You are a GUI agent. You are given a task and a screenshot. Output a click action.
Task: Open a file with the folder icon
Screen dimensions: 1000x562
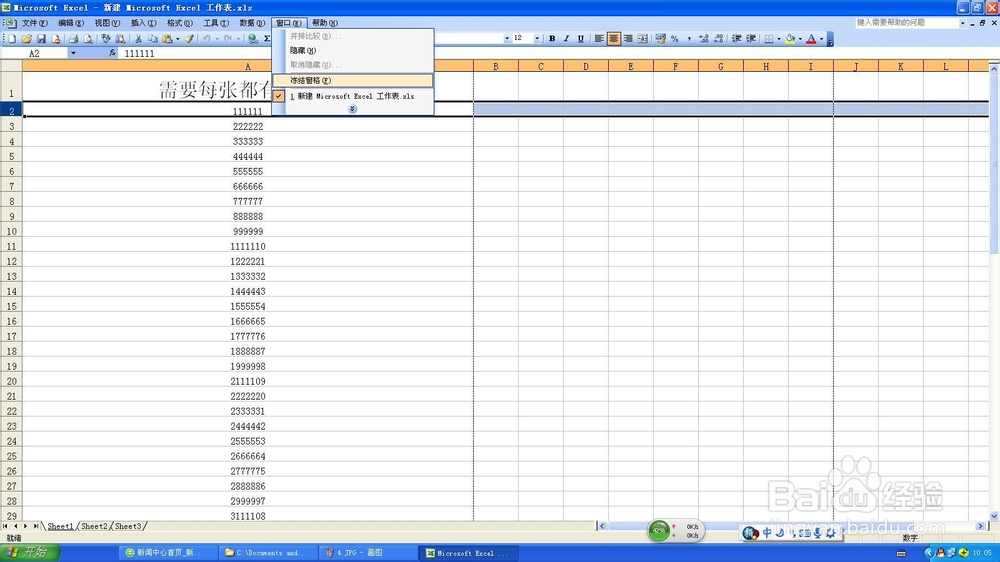pos(27,39)
